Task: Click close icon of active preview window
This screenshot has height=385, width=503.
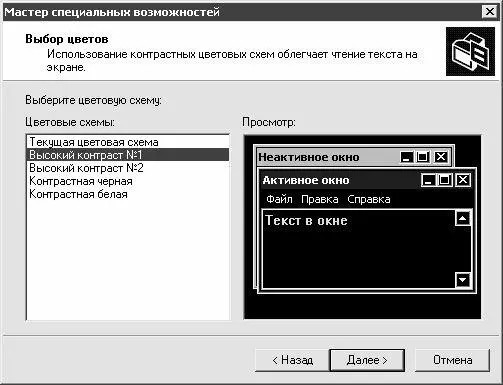Action: click(463, 180)
